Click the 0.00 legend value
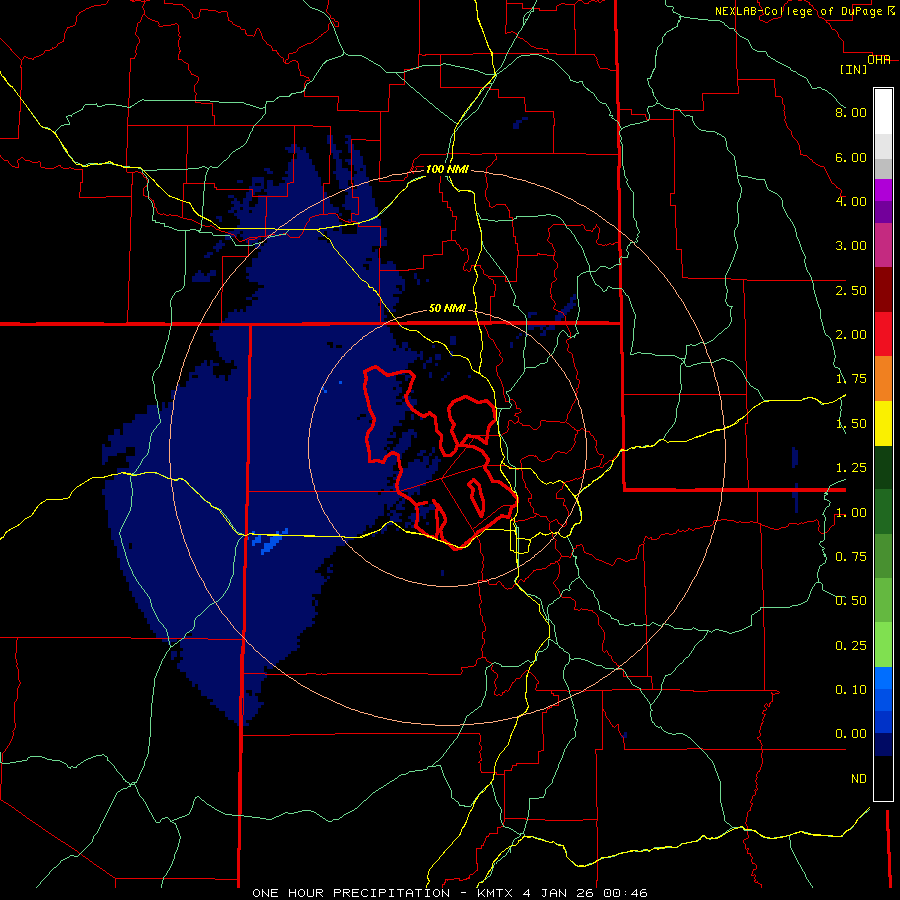 (851, 734)
